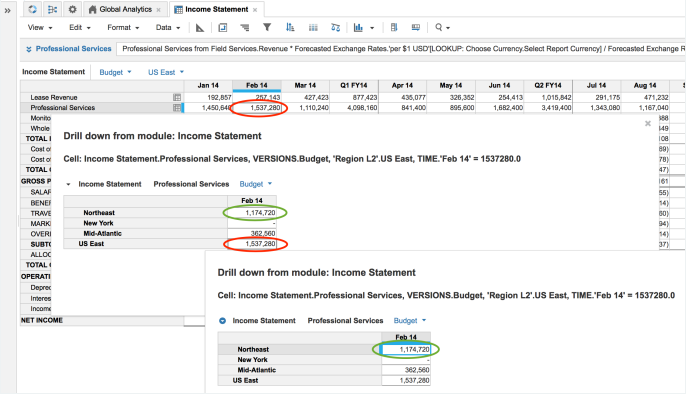Click Professional Services cell 3,419,400
686x394 pixels.
coord(548,108)
